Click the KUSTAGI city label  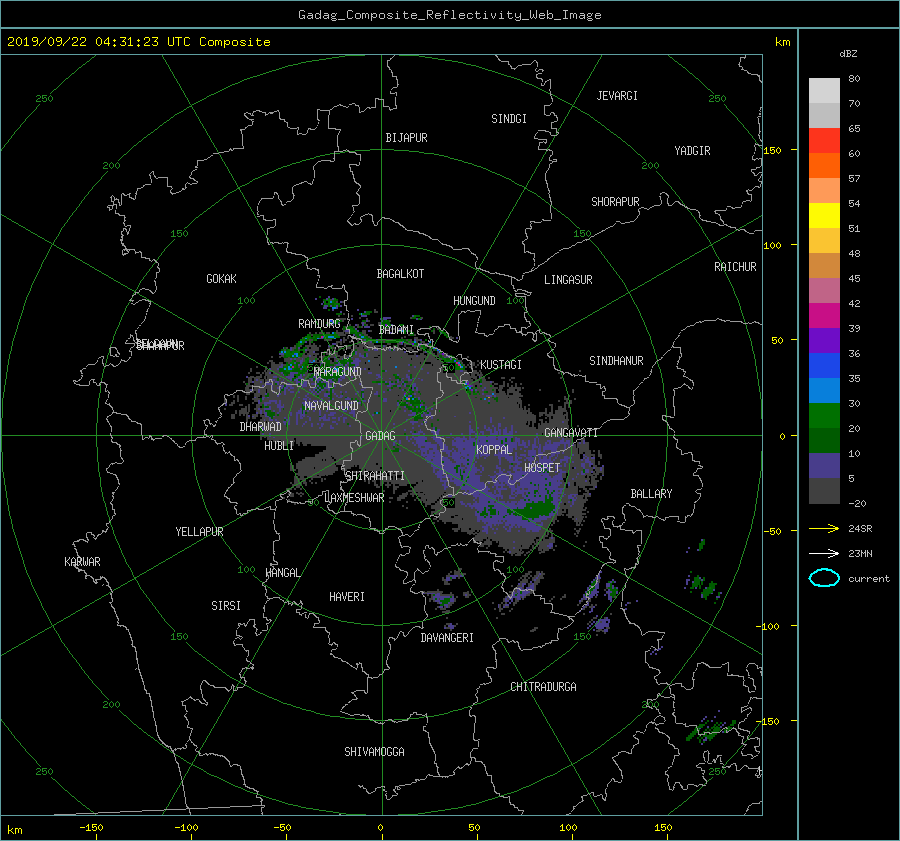click(x=501, y=365)
